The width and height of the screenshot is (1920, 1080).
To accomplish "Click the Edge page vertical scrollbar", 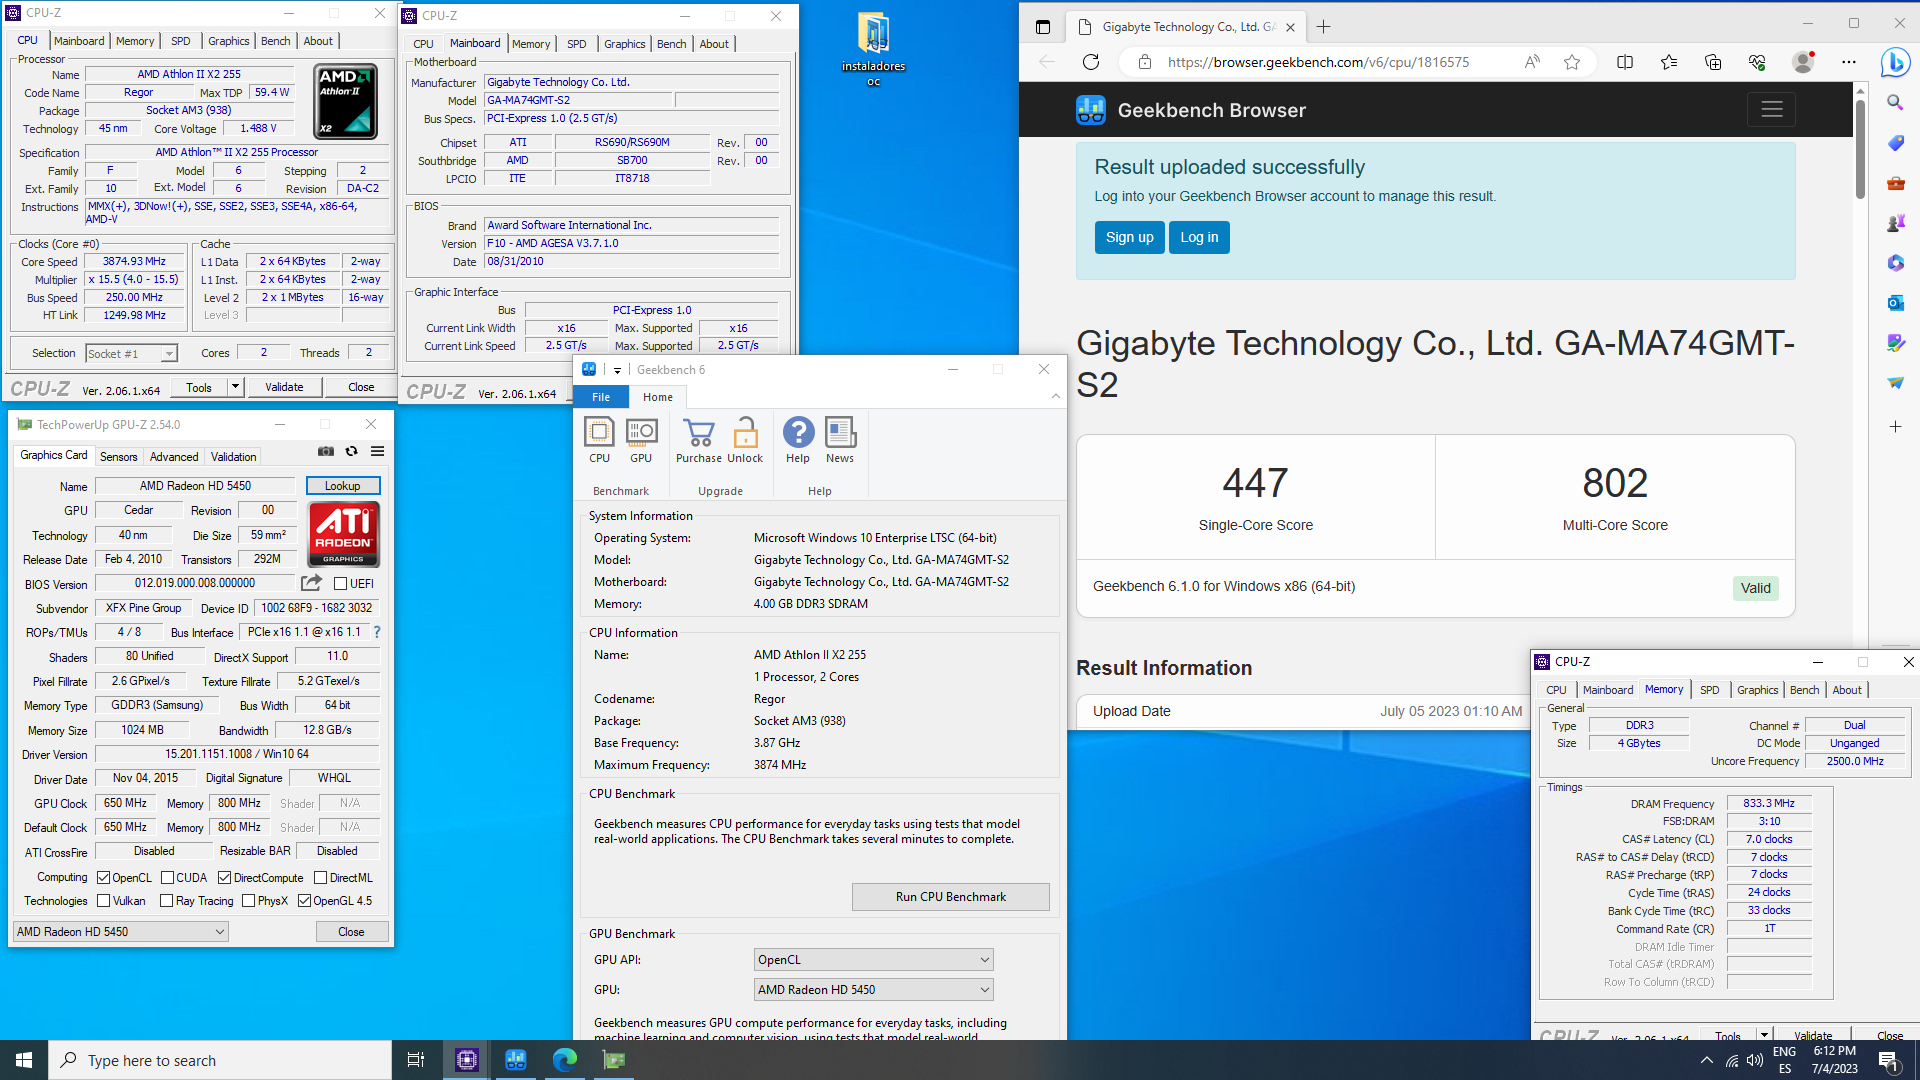I will tap(1860, 150).
